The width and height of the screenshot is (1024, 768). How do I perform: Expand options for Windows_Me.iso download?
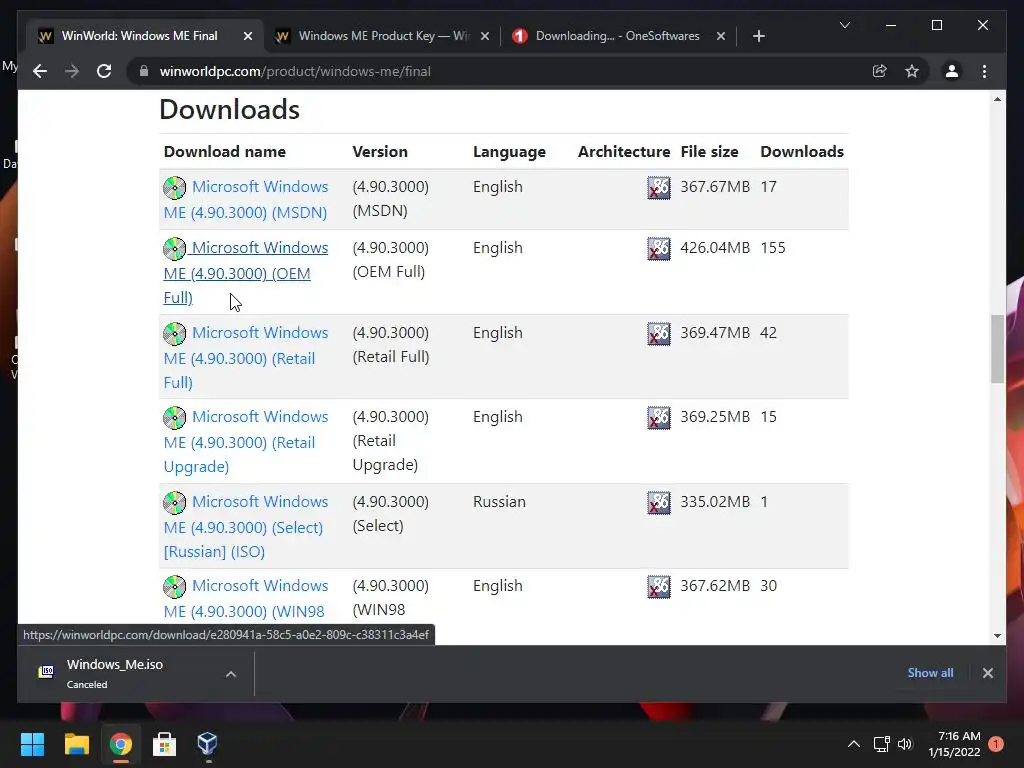click(x=231, y=673)
